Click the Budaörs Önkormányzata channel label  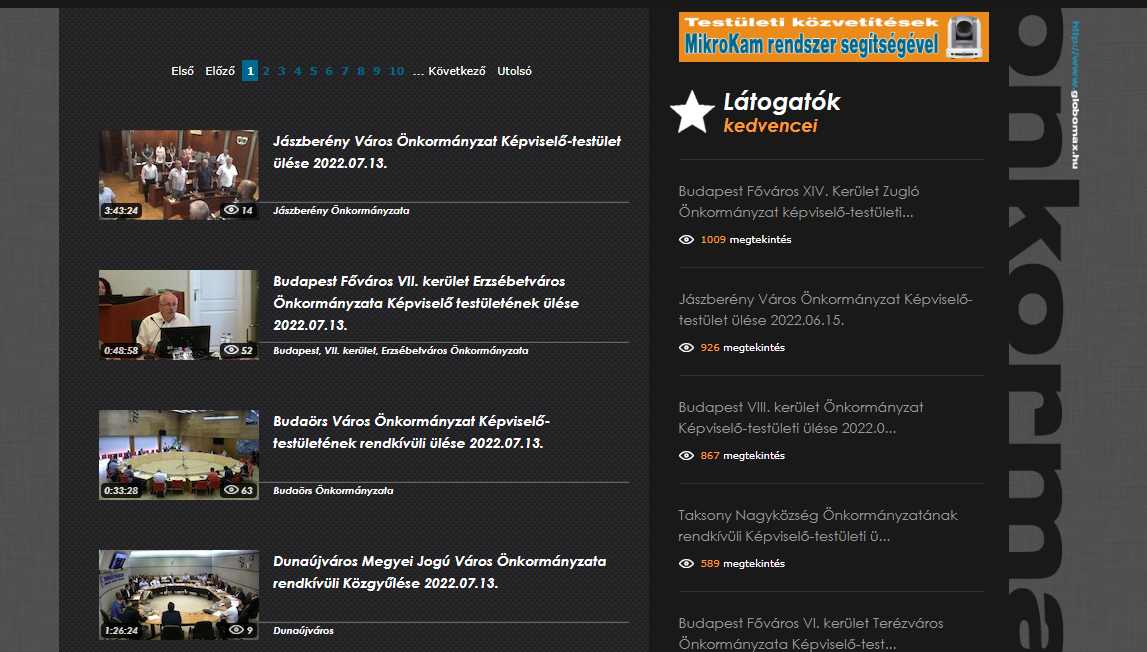click(x=333, y=490)
